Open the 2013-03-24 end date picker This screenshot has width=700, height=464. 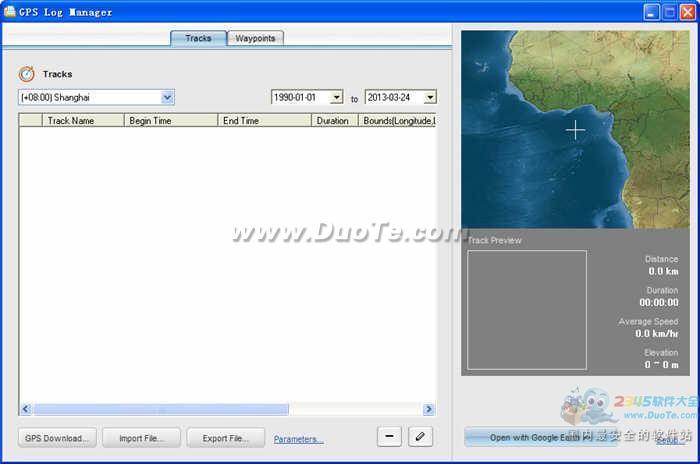click(x=429, y=97)
